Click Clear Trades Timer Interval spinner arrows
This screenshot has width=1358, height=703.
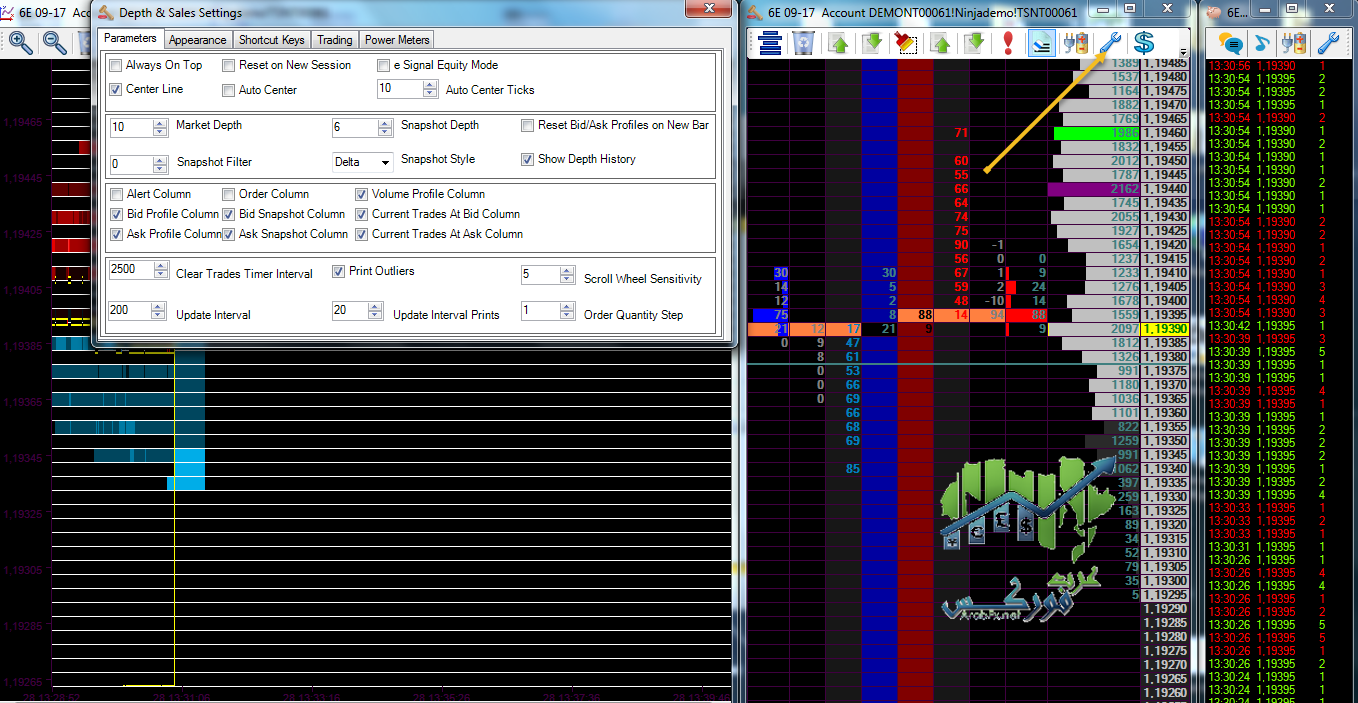pyautogui.click(x=160, y=270)
